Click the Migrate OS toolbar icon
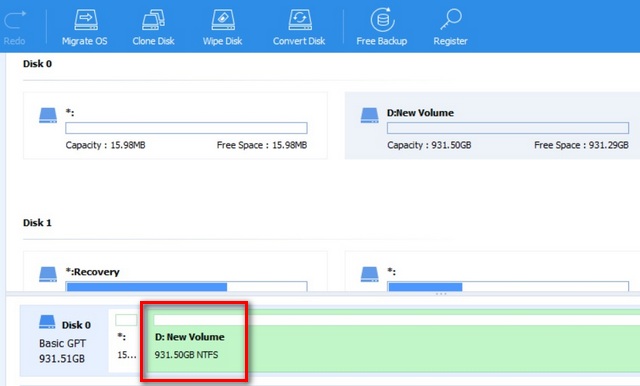Viewport: 640px width, 386px height. 85,20
